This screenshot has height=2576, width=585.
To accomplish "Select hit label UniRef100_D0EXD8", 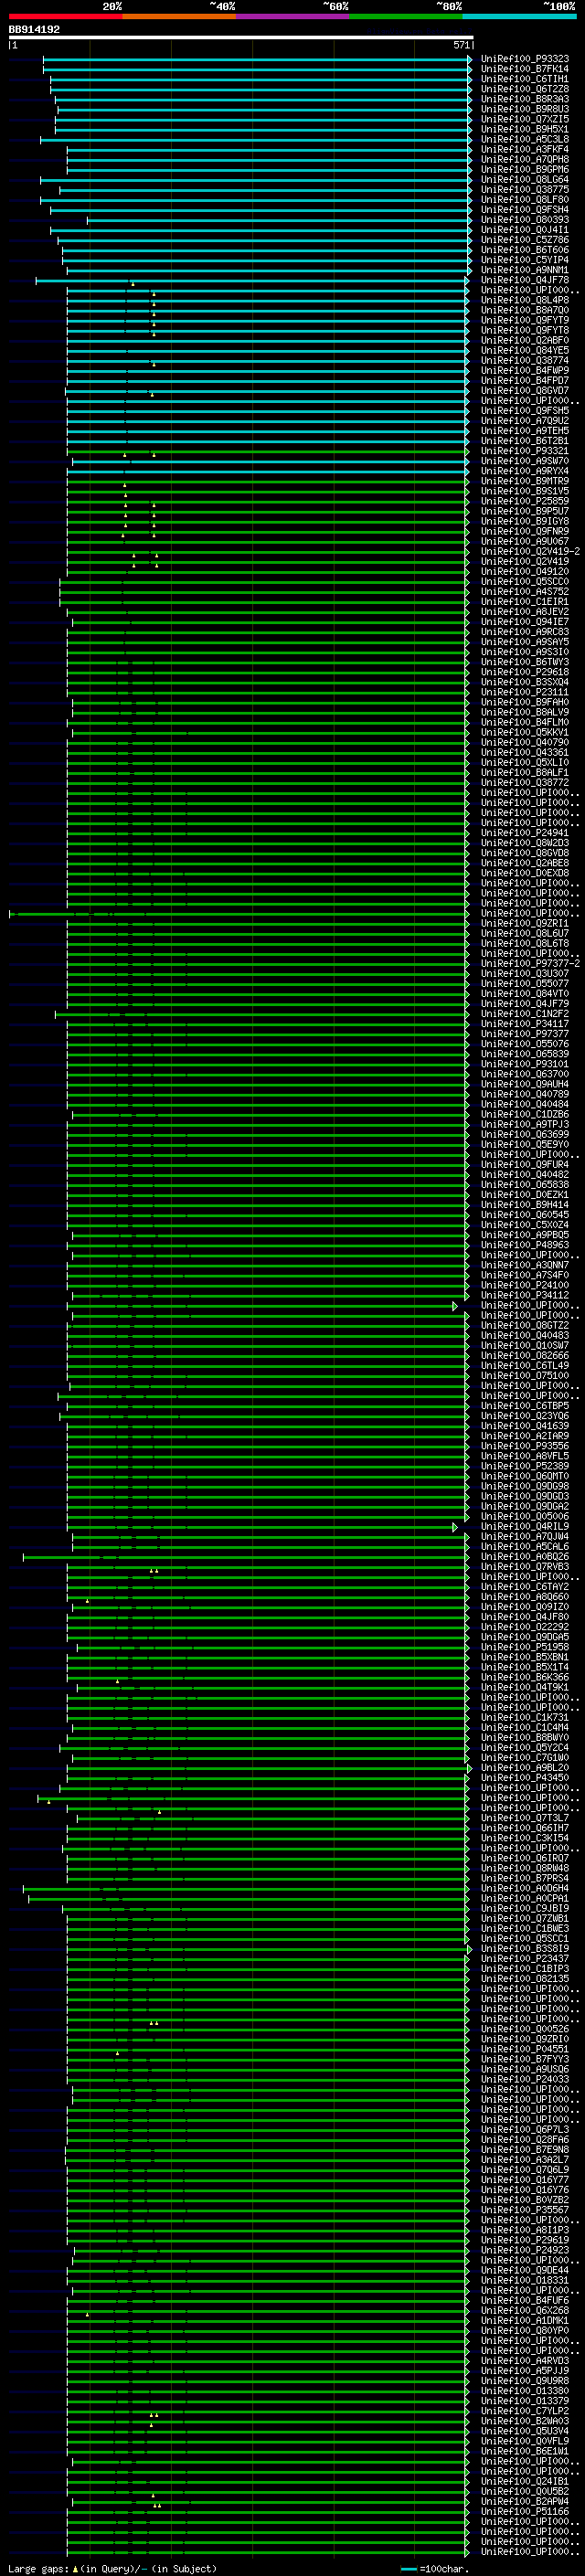I will (525, 873).
